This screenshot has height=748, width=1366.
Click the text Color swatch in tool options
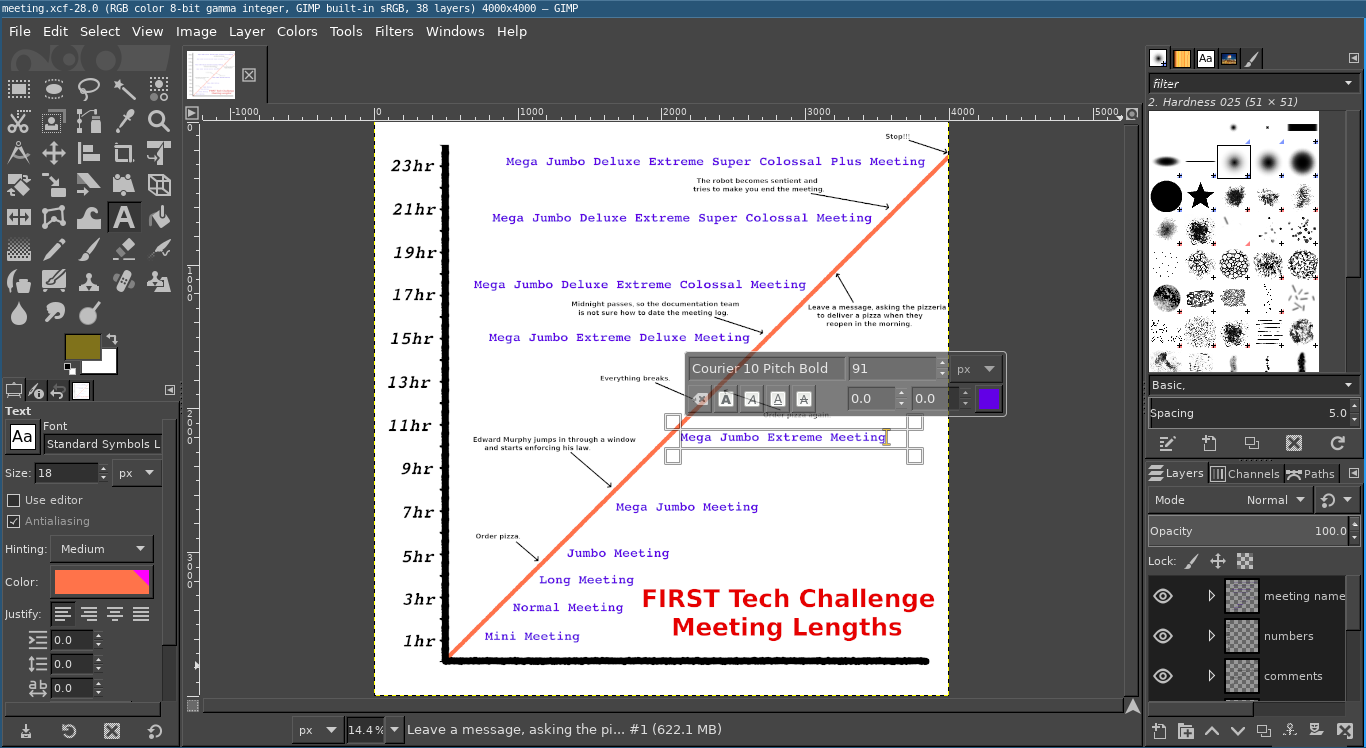pyautogui.click(x=102, y=582)
